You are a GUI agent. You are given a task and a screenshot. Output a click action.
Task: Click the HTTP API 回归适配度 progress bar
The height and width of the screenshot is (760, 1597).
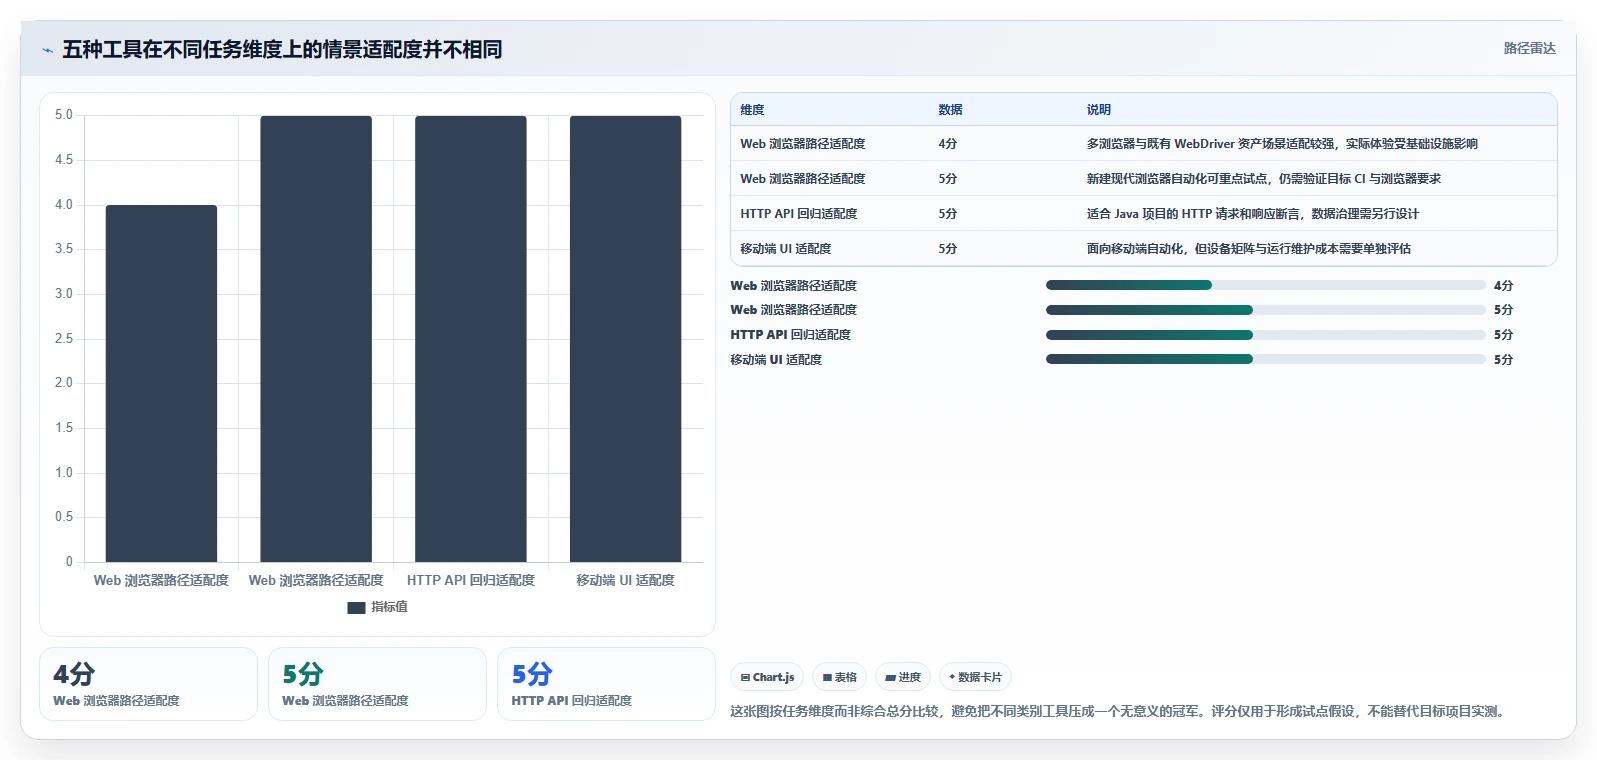[1265, 335]
